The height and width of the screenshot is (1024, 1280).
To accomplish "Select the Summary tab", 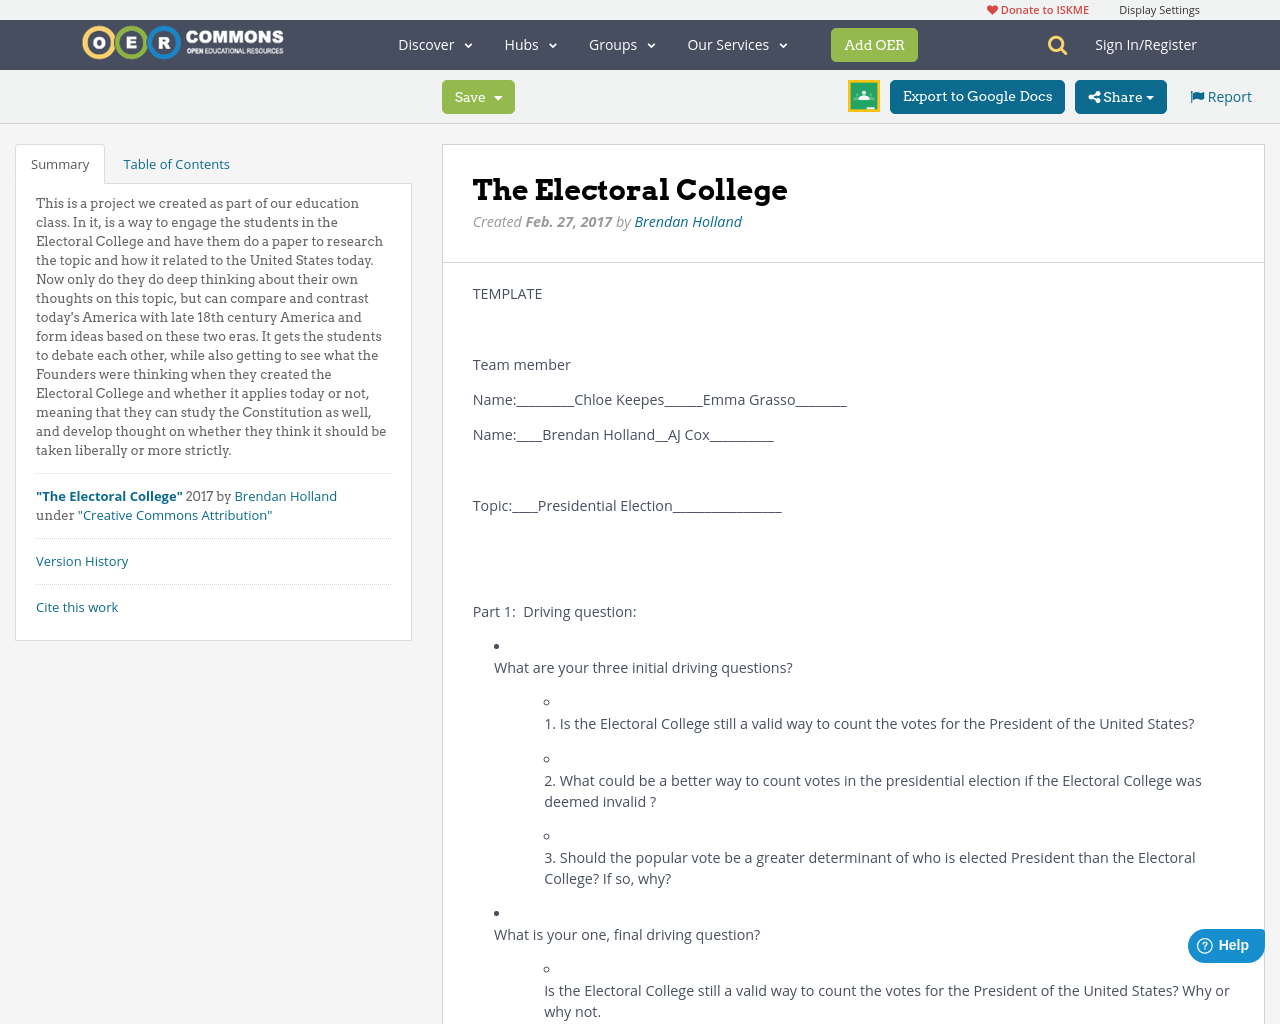I will [x=59, y=162].
